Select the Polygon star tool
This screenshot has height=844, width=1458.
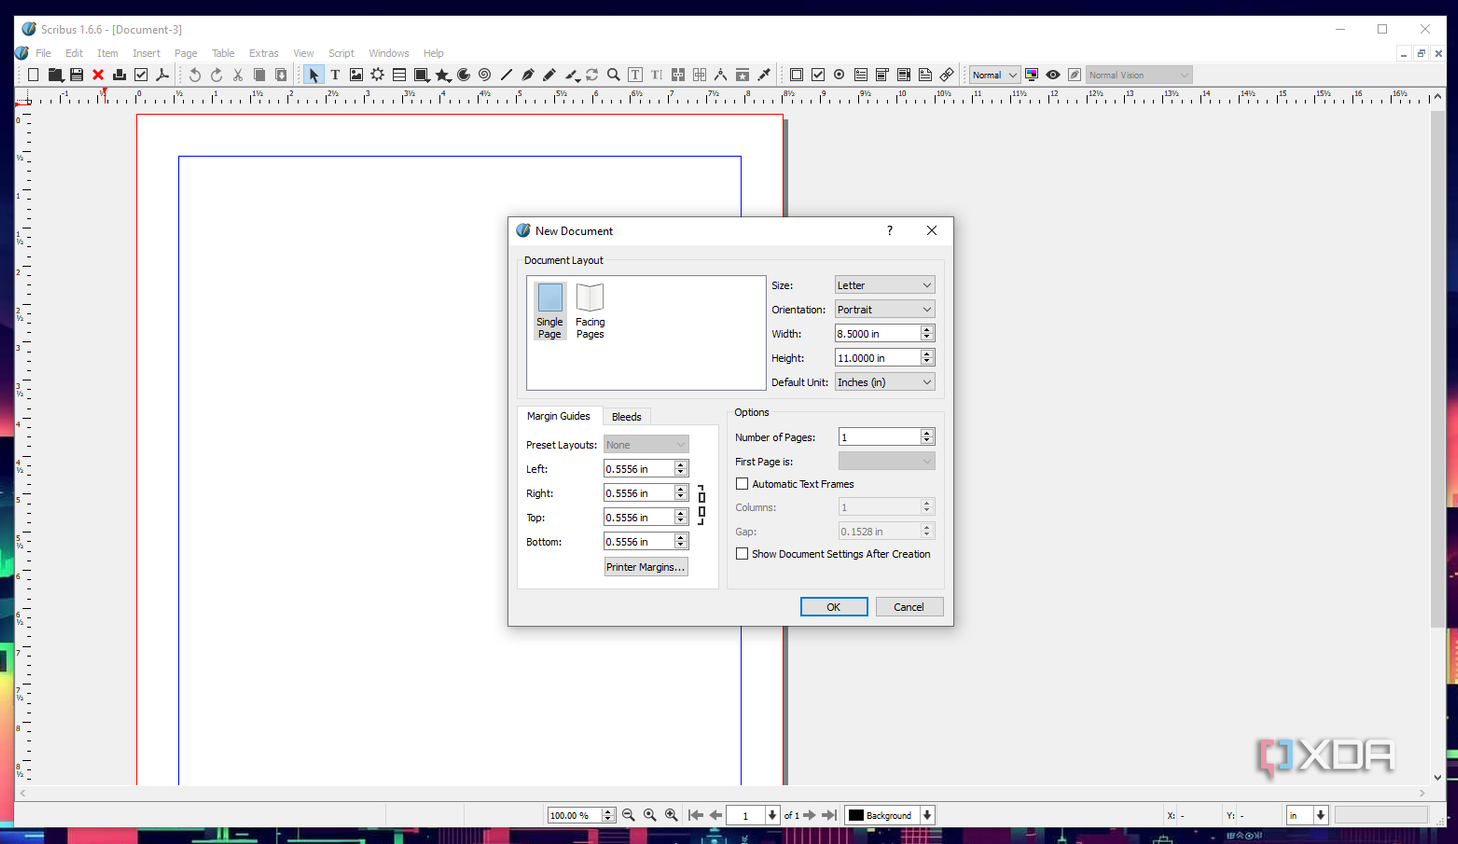point(442,75)
